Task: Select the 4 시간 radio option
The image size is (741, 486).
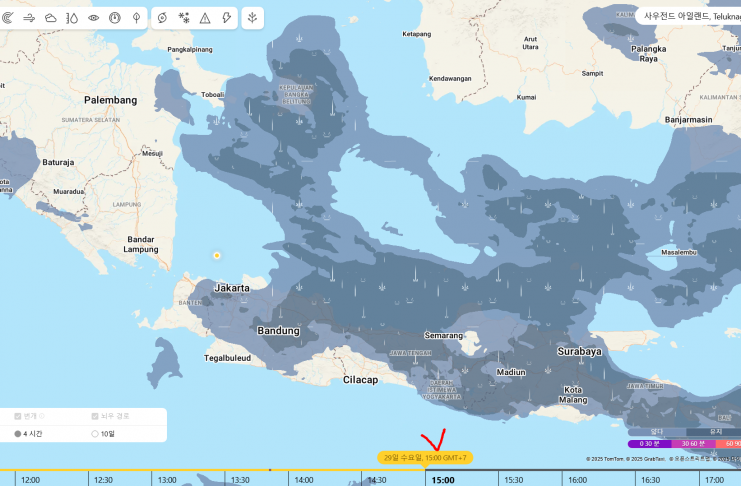Action: [x=18, y=434]
